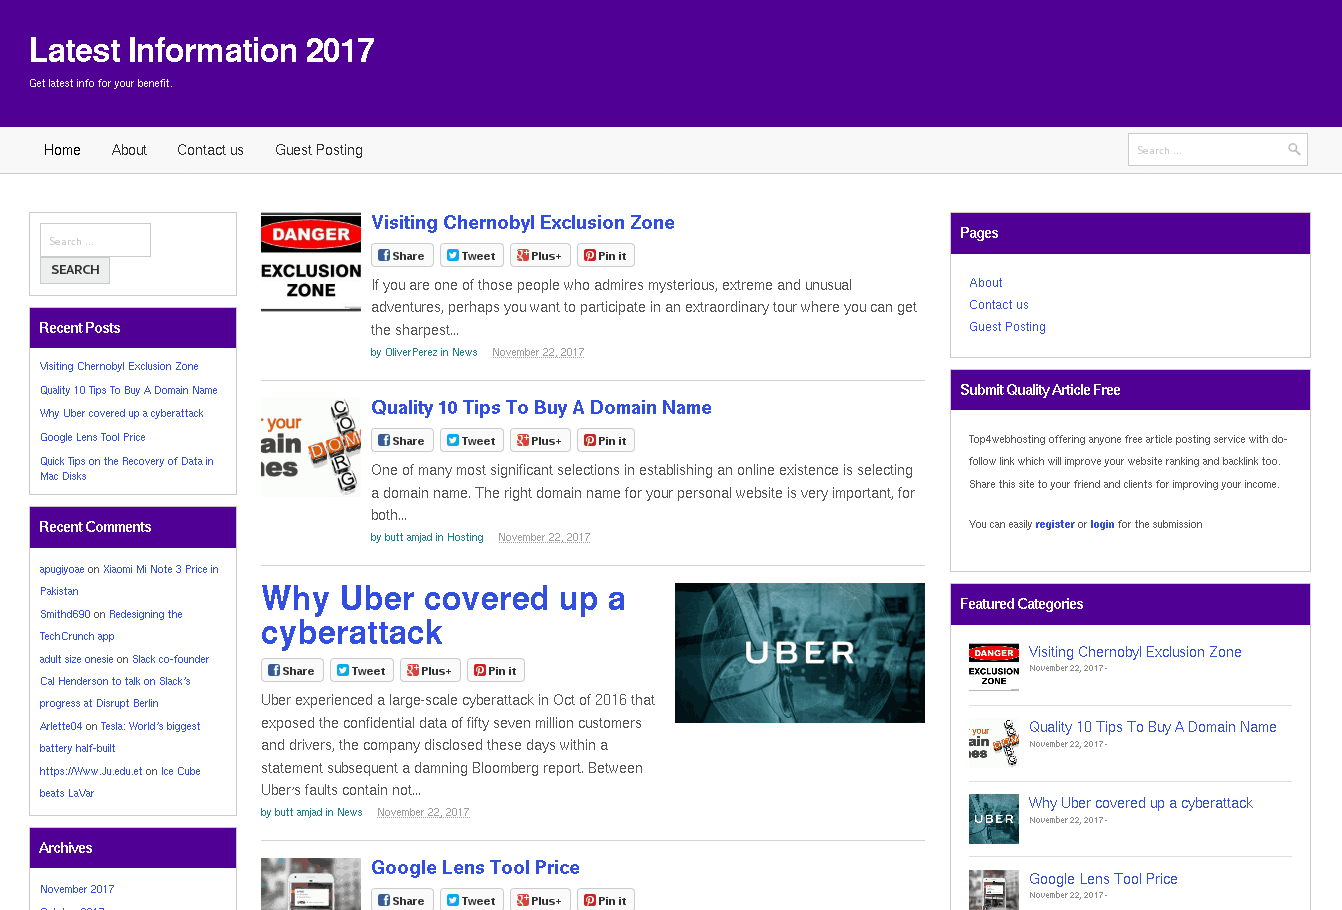Open the large Uber featured image
Screen dimensions: 1342x910
point(800,653)
